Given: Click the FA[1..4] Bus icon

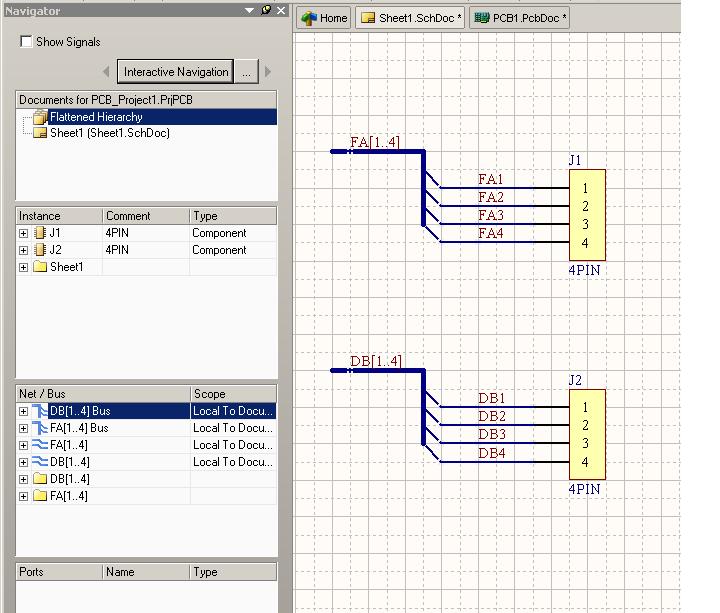Looking at the screenshot, I should point(40,428).
